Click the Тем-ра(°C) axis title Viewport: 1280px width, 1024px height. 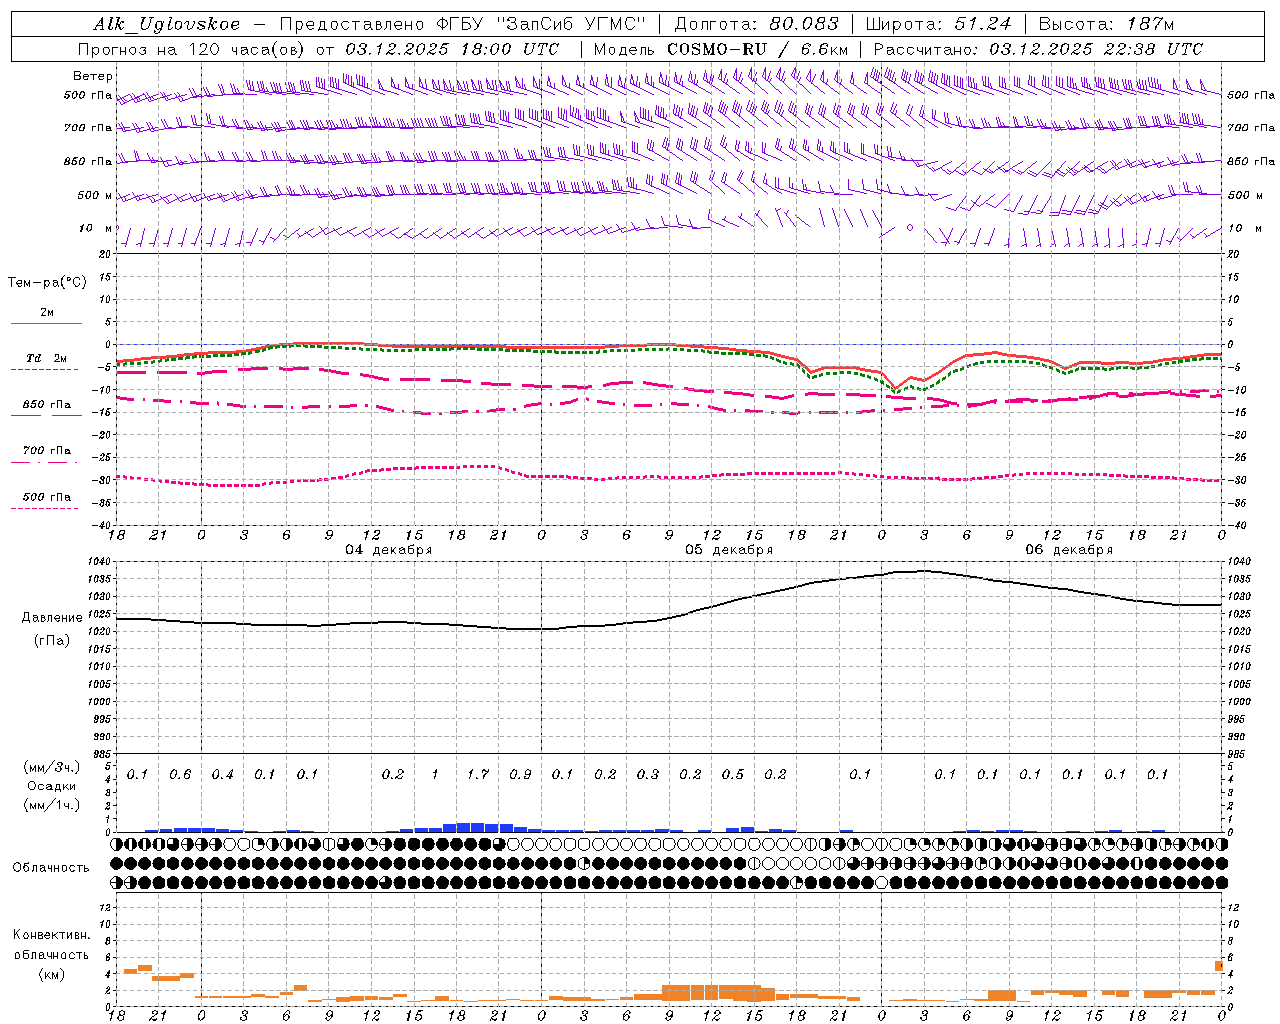point(47,283)
